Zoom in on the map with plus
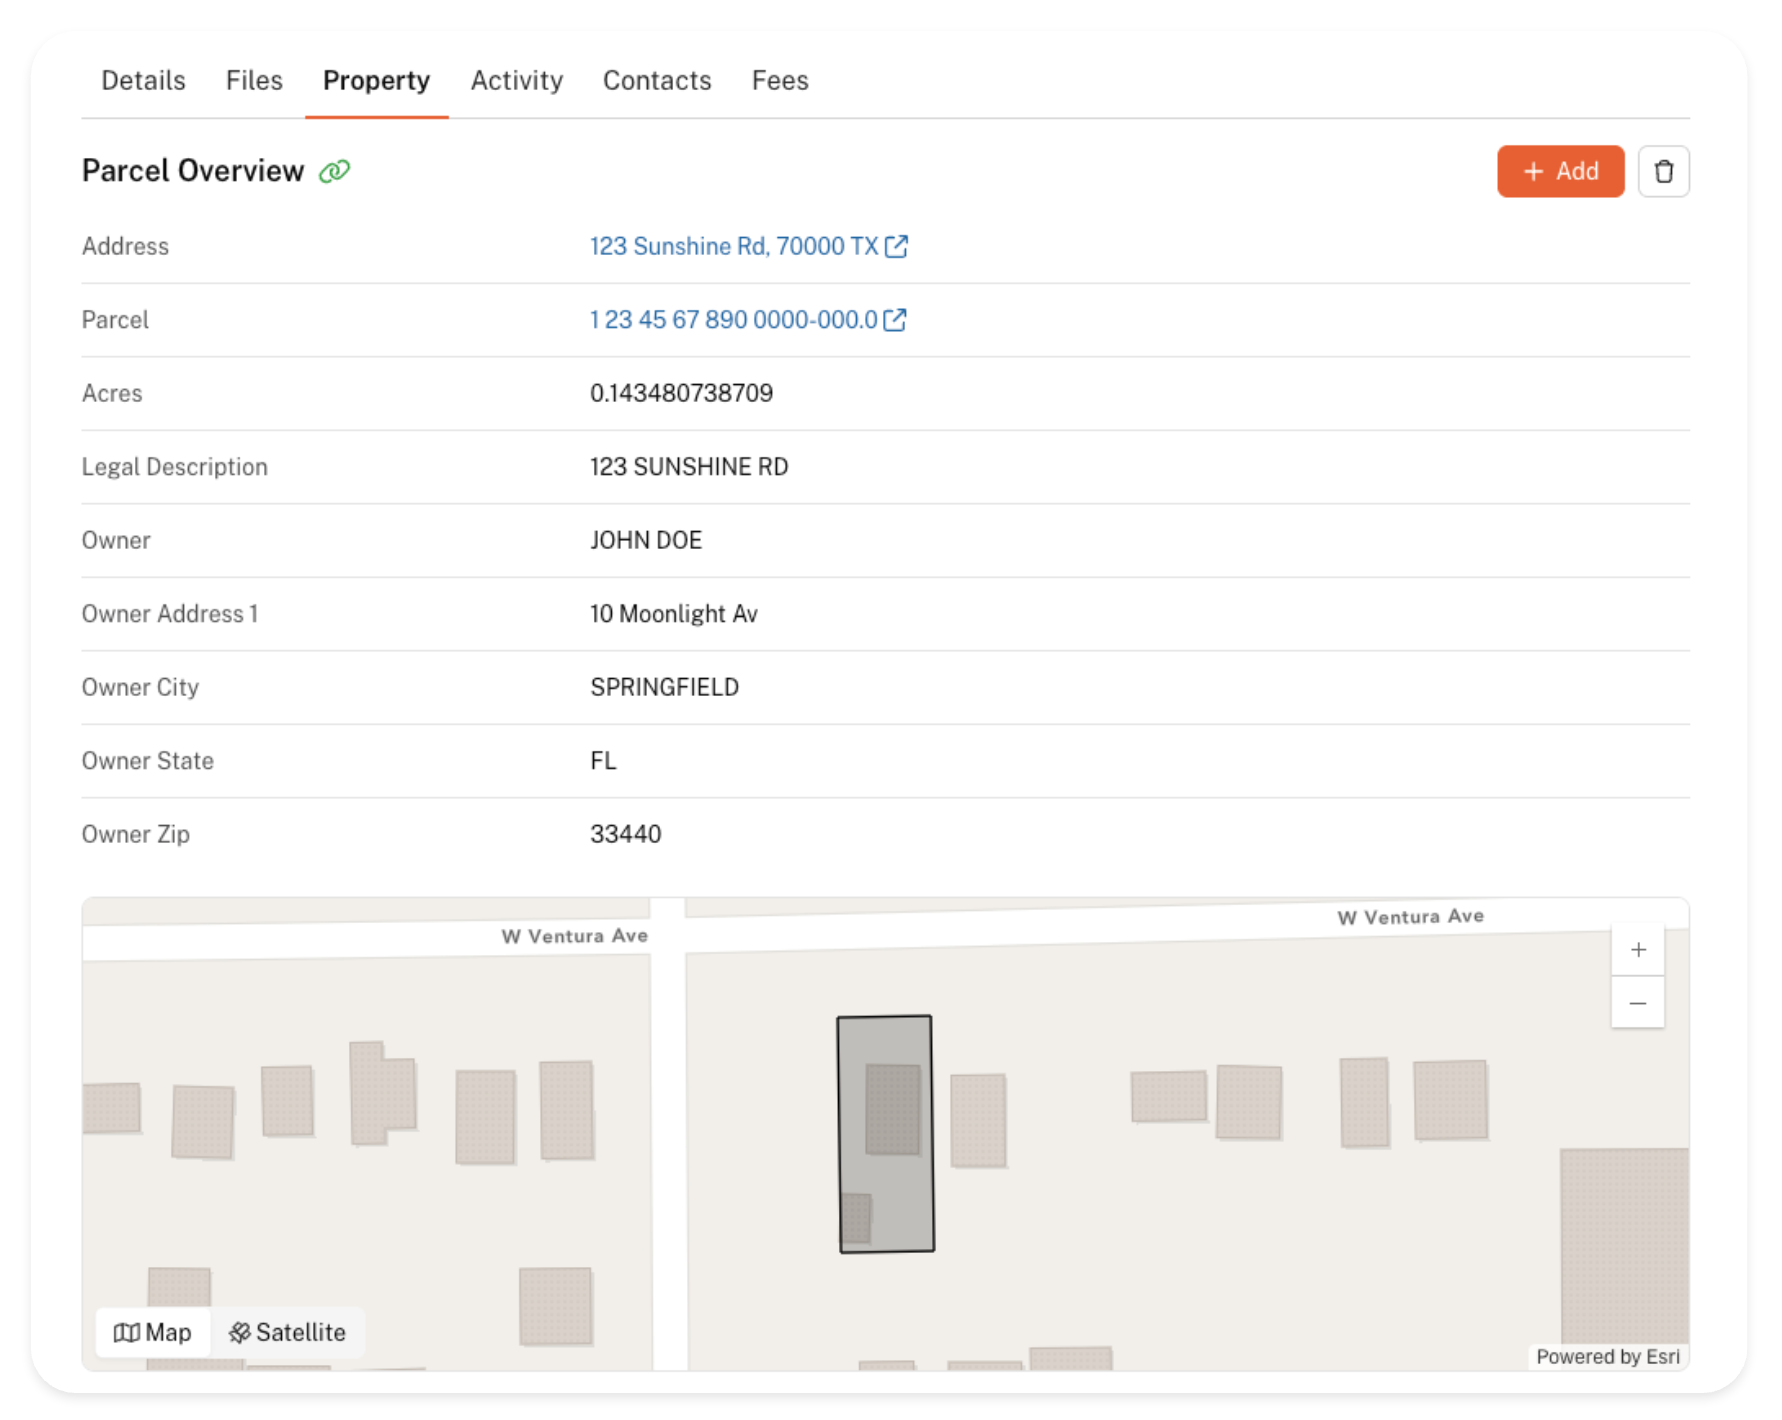 click(x=1637, y=950)
